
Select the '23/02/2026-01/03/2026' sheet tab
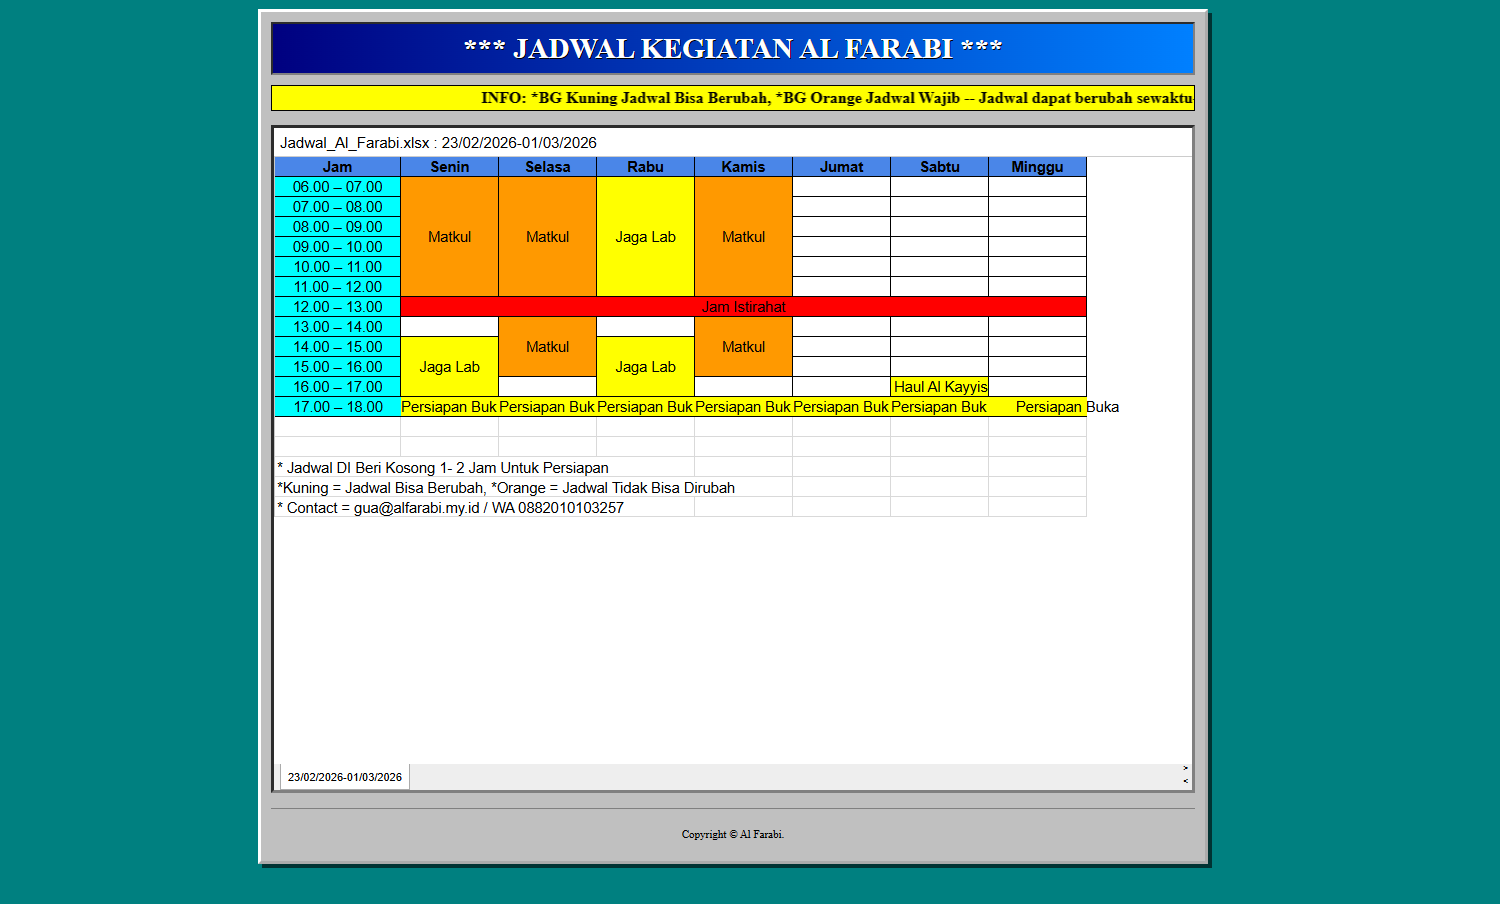click(342, 776)
